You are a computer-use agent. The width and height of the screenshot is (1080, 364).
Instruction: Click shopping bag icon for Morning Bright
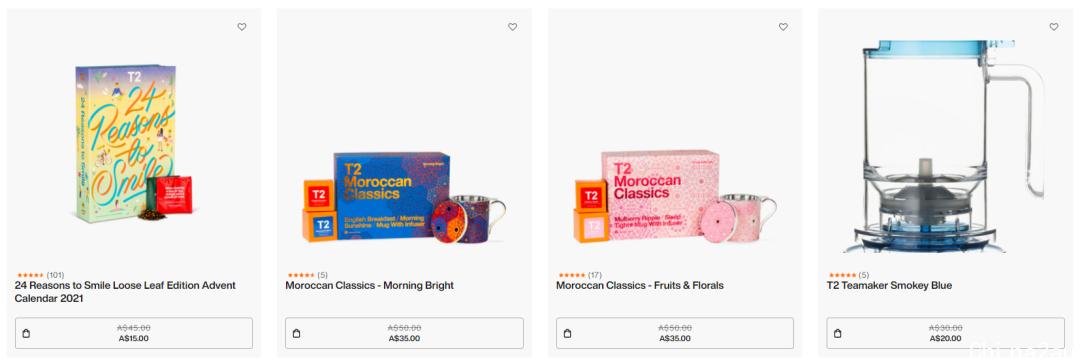(296, 334)
